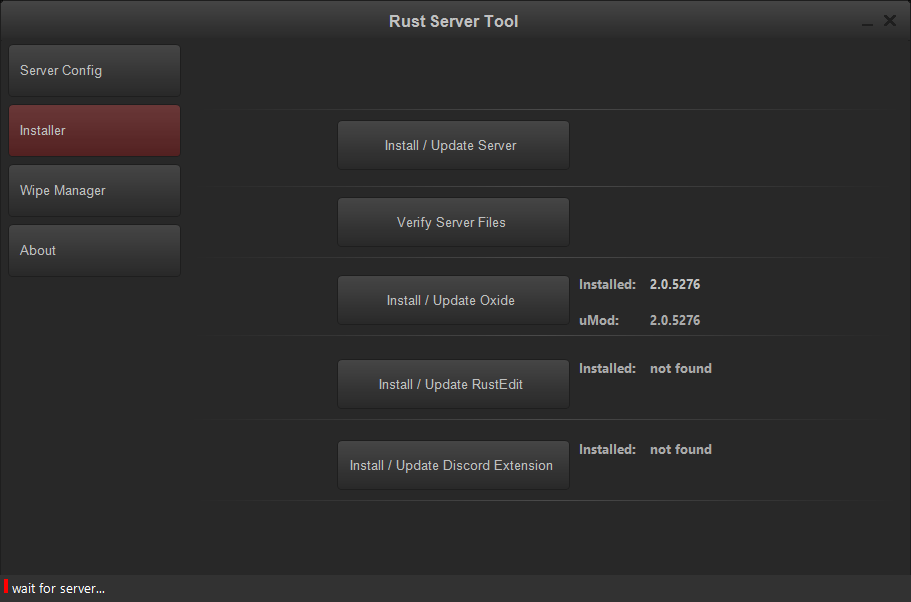
Task: Open the Server Config section
Action: (x=94, y=71)
